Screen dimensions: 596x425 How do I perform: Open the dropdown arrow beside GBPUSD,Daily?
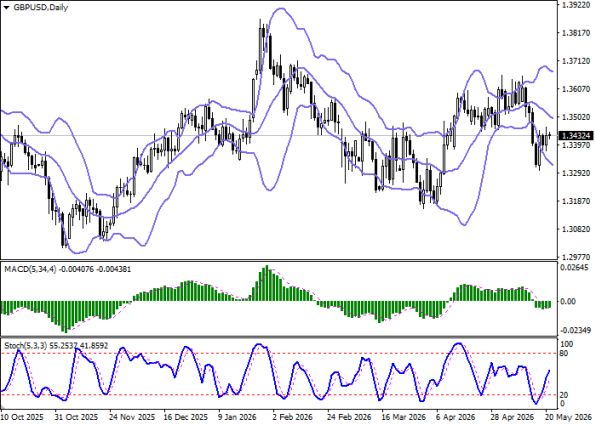(6, 8)
